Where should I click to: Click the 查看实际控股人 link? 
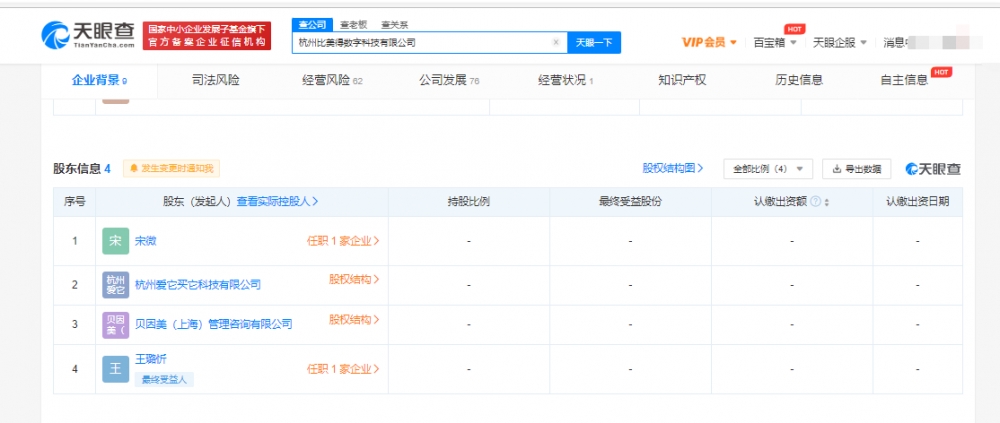click(x=277, y=202)
